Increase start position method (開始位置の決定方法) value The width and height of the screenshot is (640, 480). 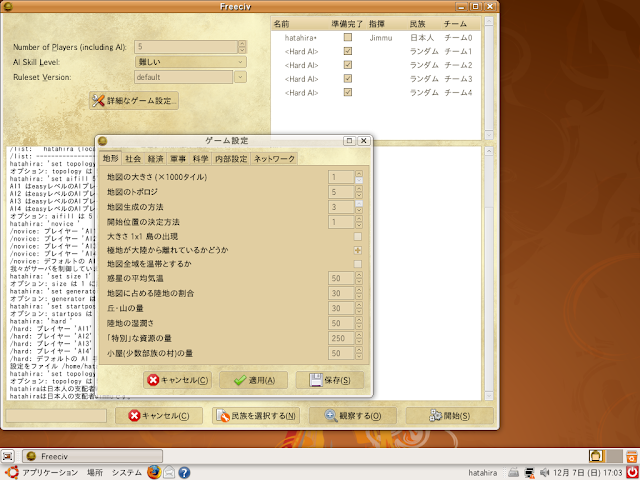[x=359, y=219]
